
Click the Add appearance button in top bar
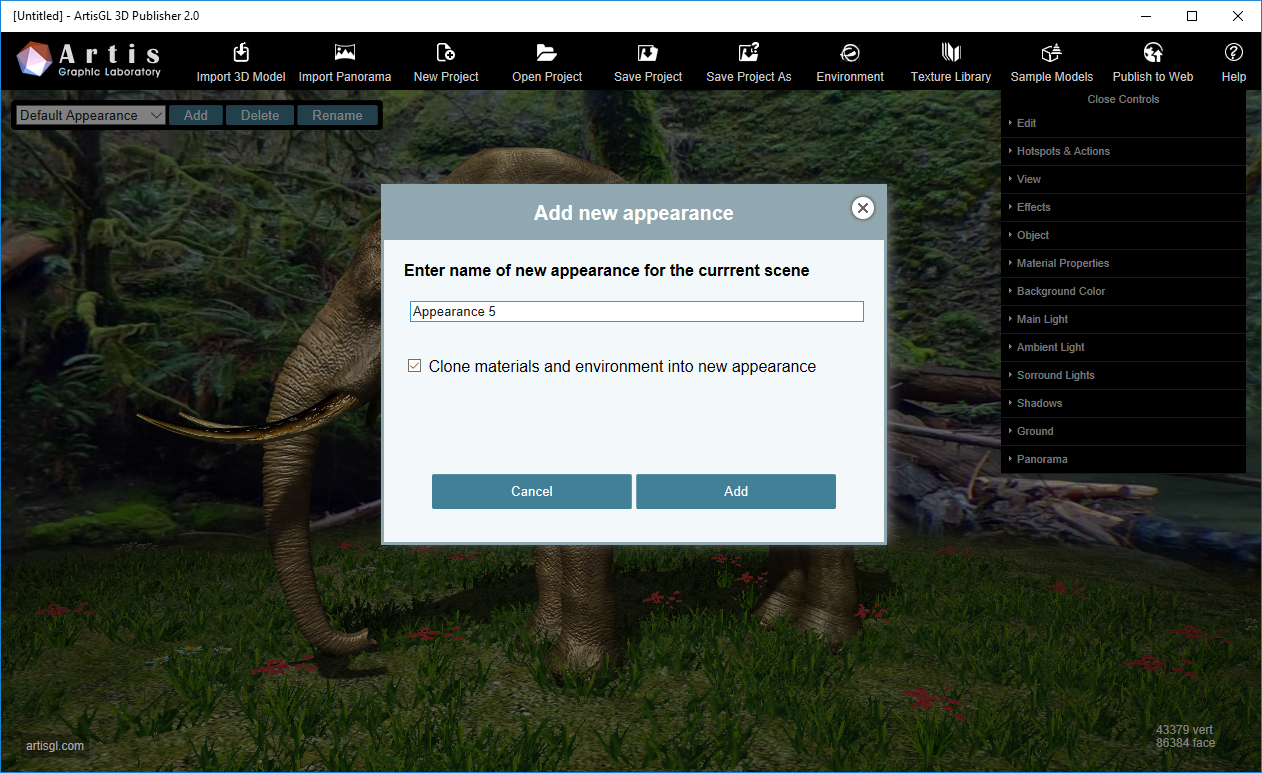point(196,115)
